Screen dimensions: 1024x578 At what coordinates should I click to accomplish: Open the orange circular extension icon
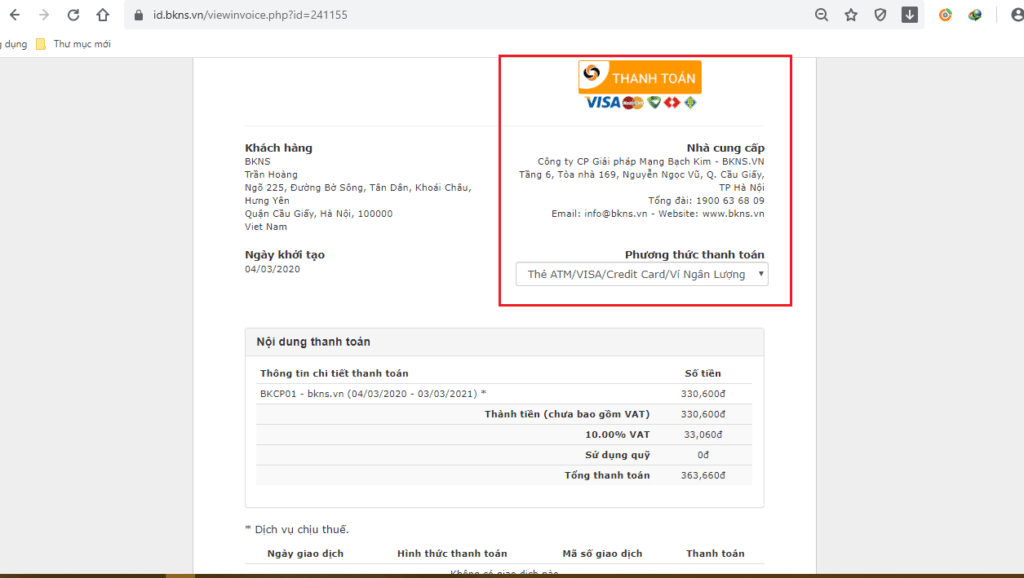click(945, 15)
